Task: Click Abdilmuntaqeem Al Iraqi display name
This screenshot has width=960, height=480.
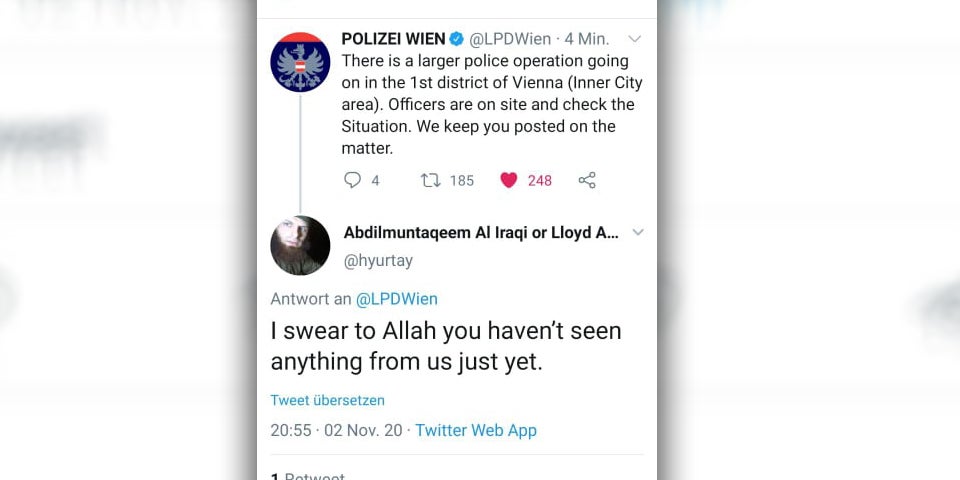Action: tap(481, 232)
